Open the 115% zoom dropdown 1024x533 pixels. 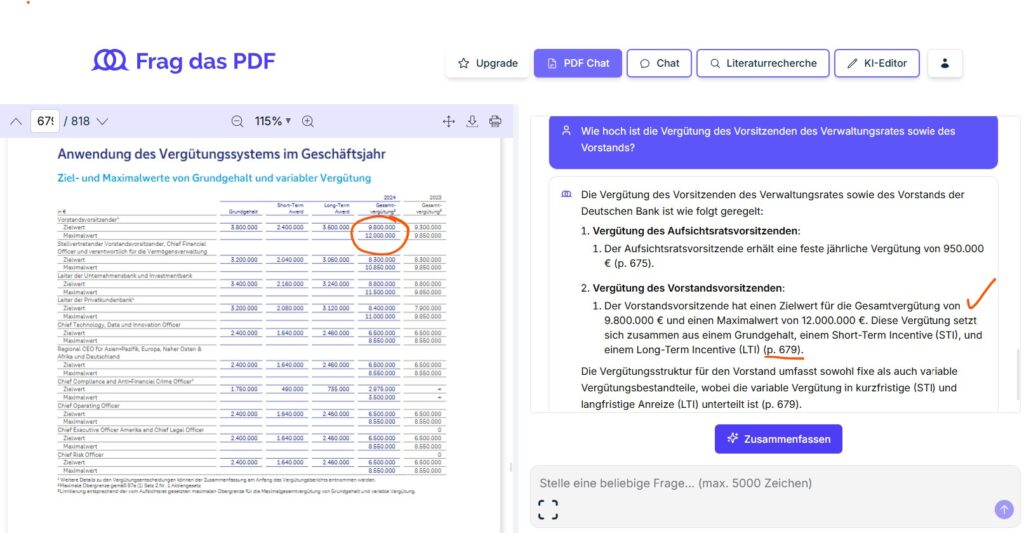pos(273,121)
